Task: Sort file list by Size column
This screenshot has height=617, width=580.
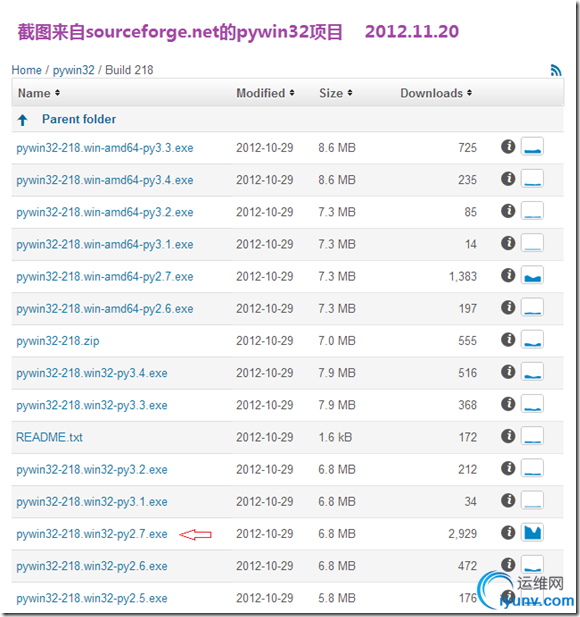Action: coord(336,93)
